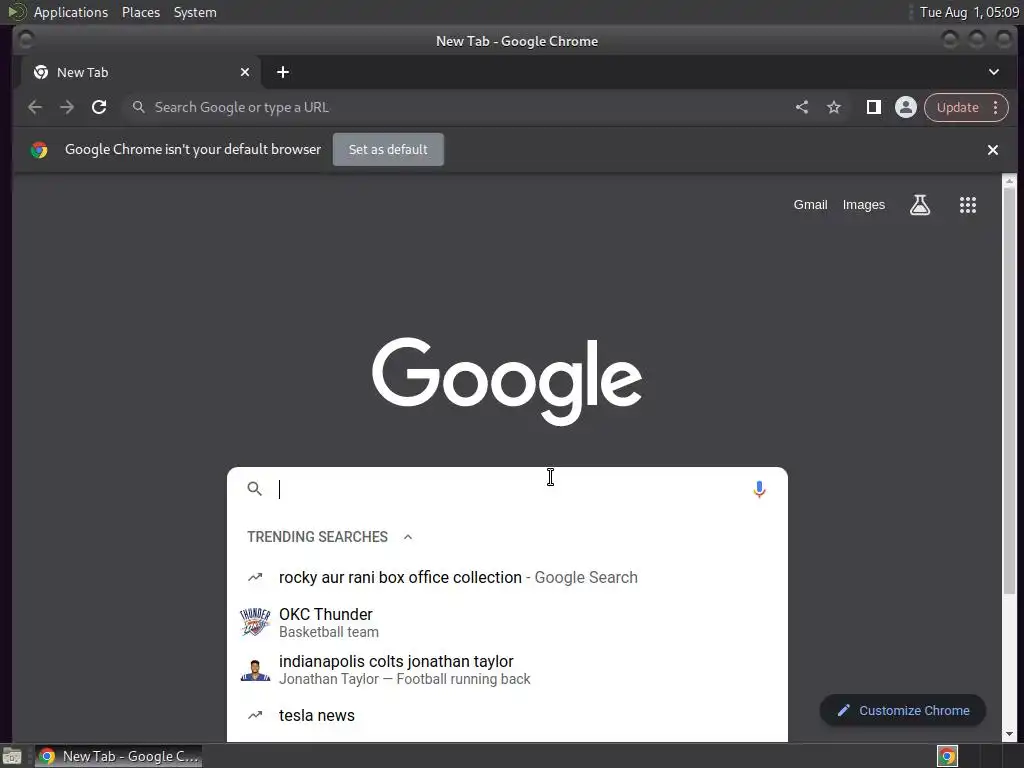Start voice search with the microphone
1024x768 pixels.
pyautogui.click(x=759, y=489)
